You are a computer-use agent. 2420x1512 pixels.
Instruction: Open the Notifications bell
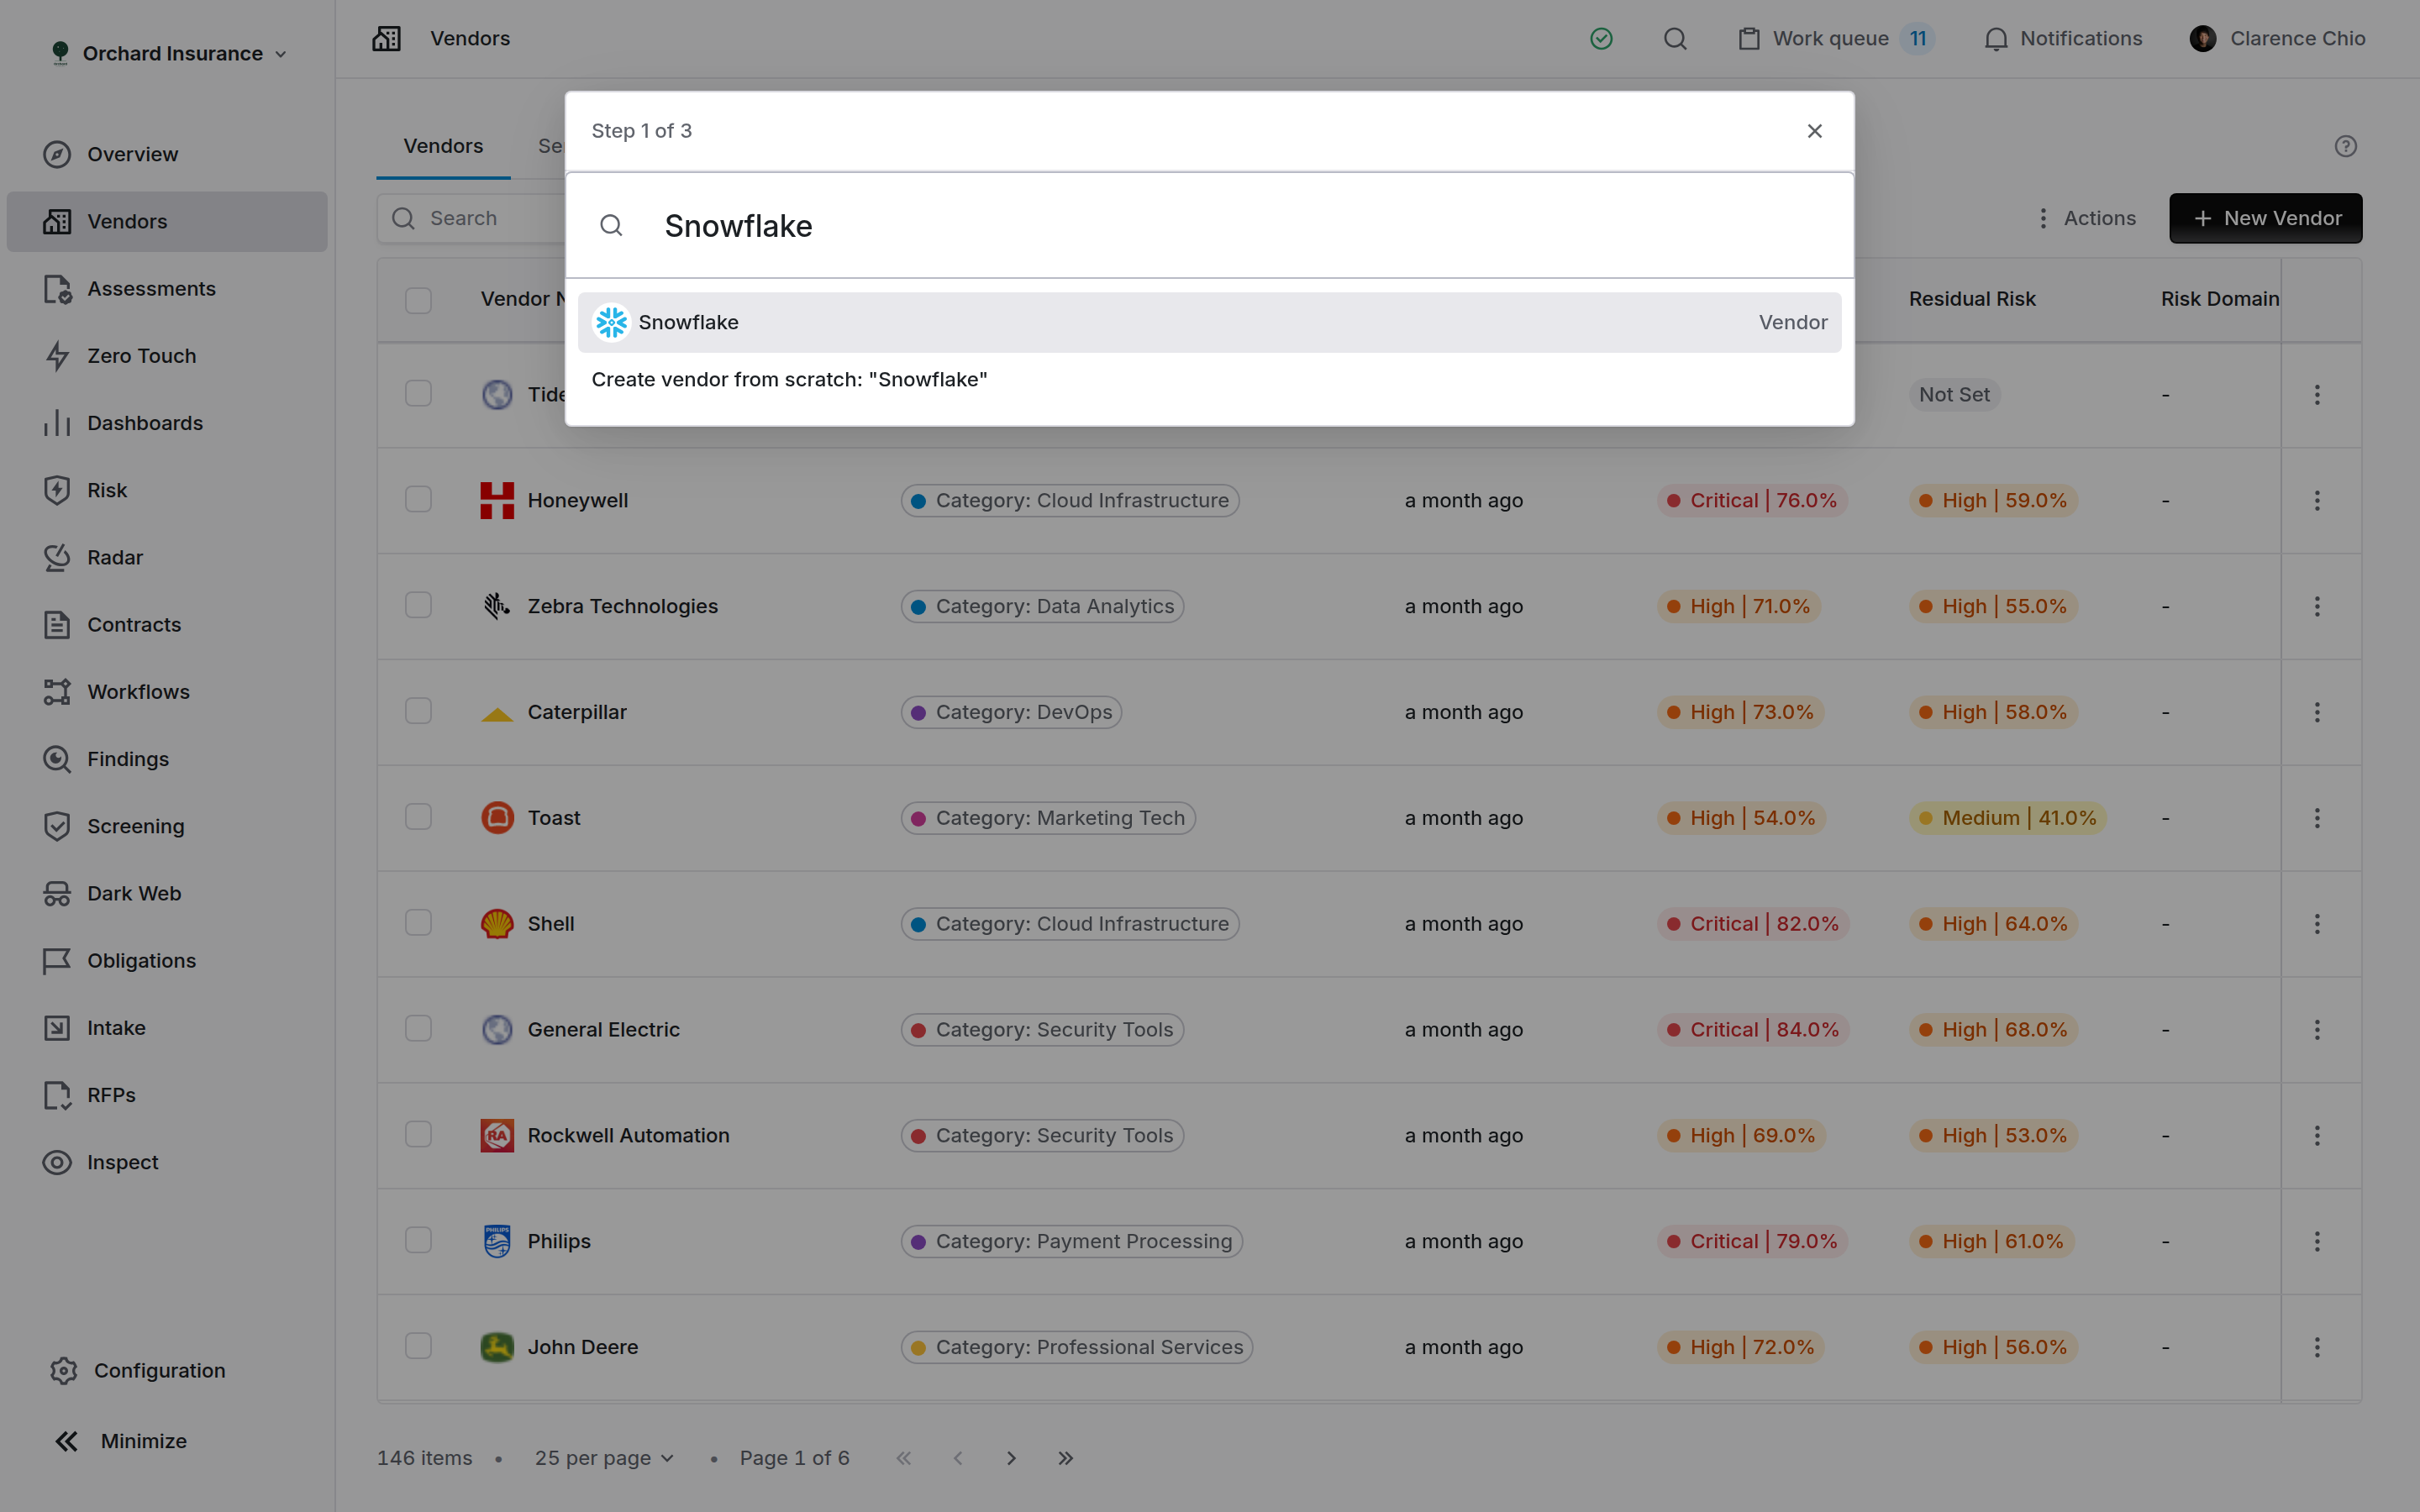pos(2063,39)
